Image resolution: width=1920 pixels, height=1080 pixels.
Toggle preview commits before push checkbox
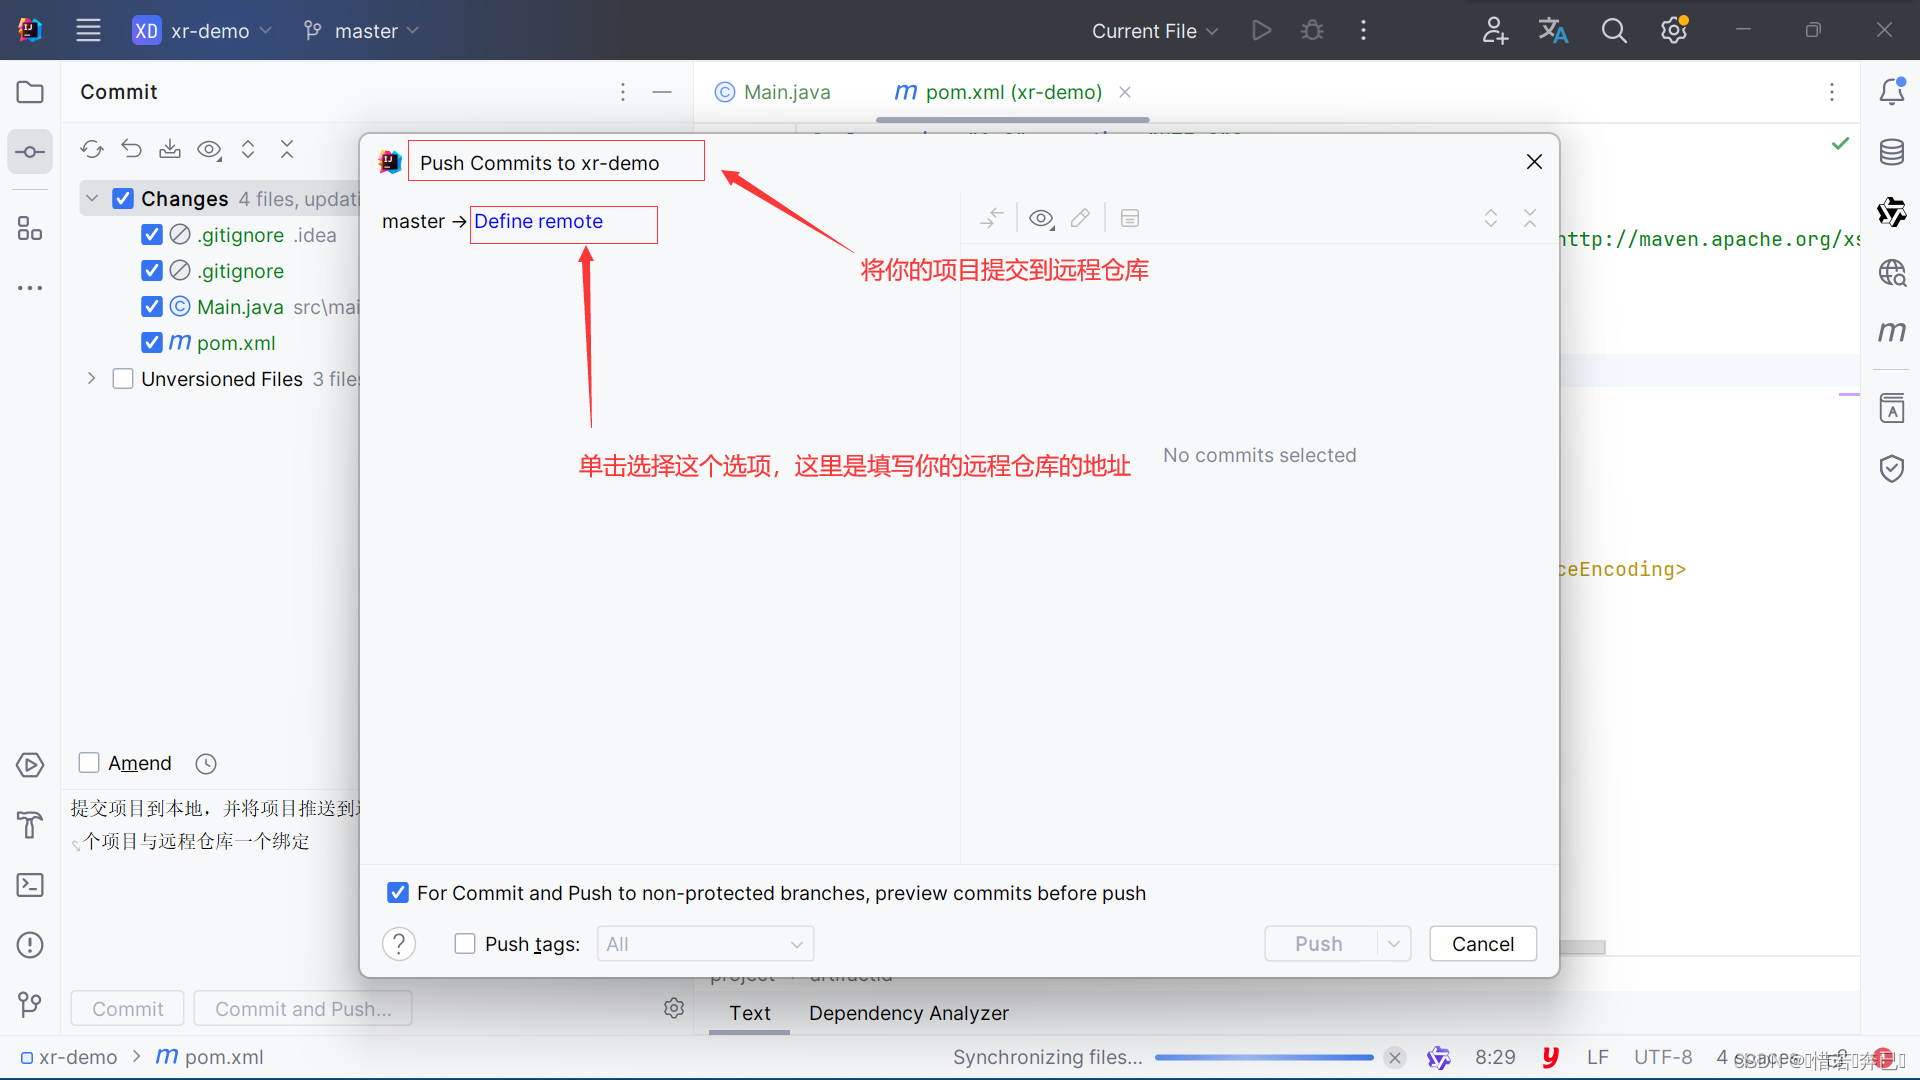tap(398, 893)
